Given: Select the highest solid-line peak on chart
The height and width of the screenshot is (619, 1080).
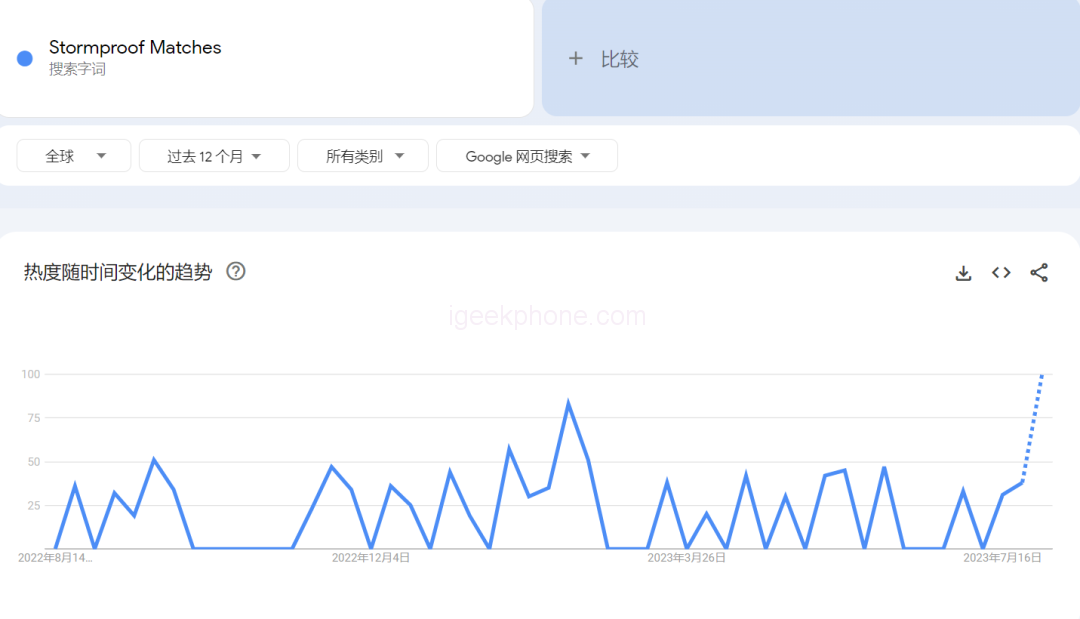Looking at the screenshot, I should pyautogui.click(x=568, y=404).
